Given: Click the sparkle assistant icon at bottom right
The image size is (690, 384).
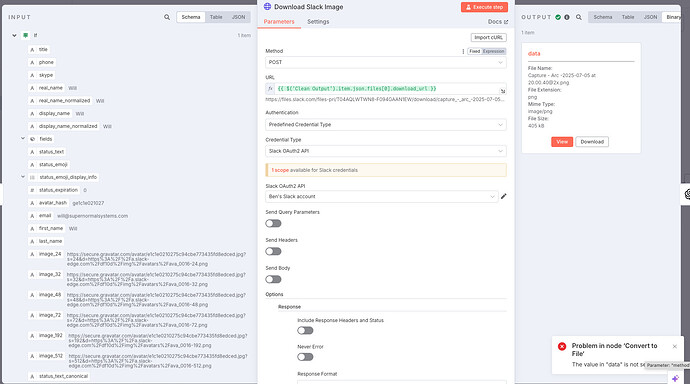Looking at the screenshot, I should pos(675,378).
